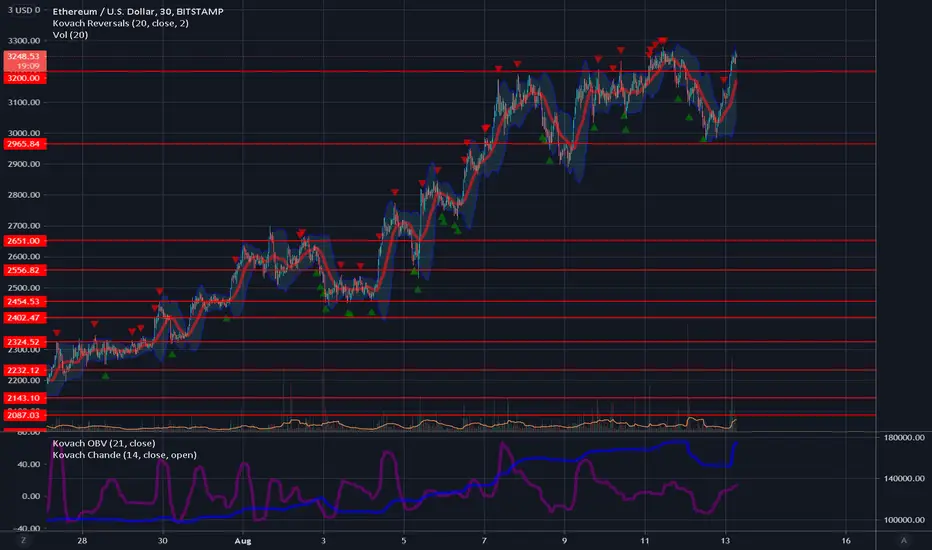Toggle auto-scale A button at bottom-right corner
Viewport: 932px width, 550px height.
(x=904, y=540)
